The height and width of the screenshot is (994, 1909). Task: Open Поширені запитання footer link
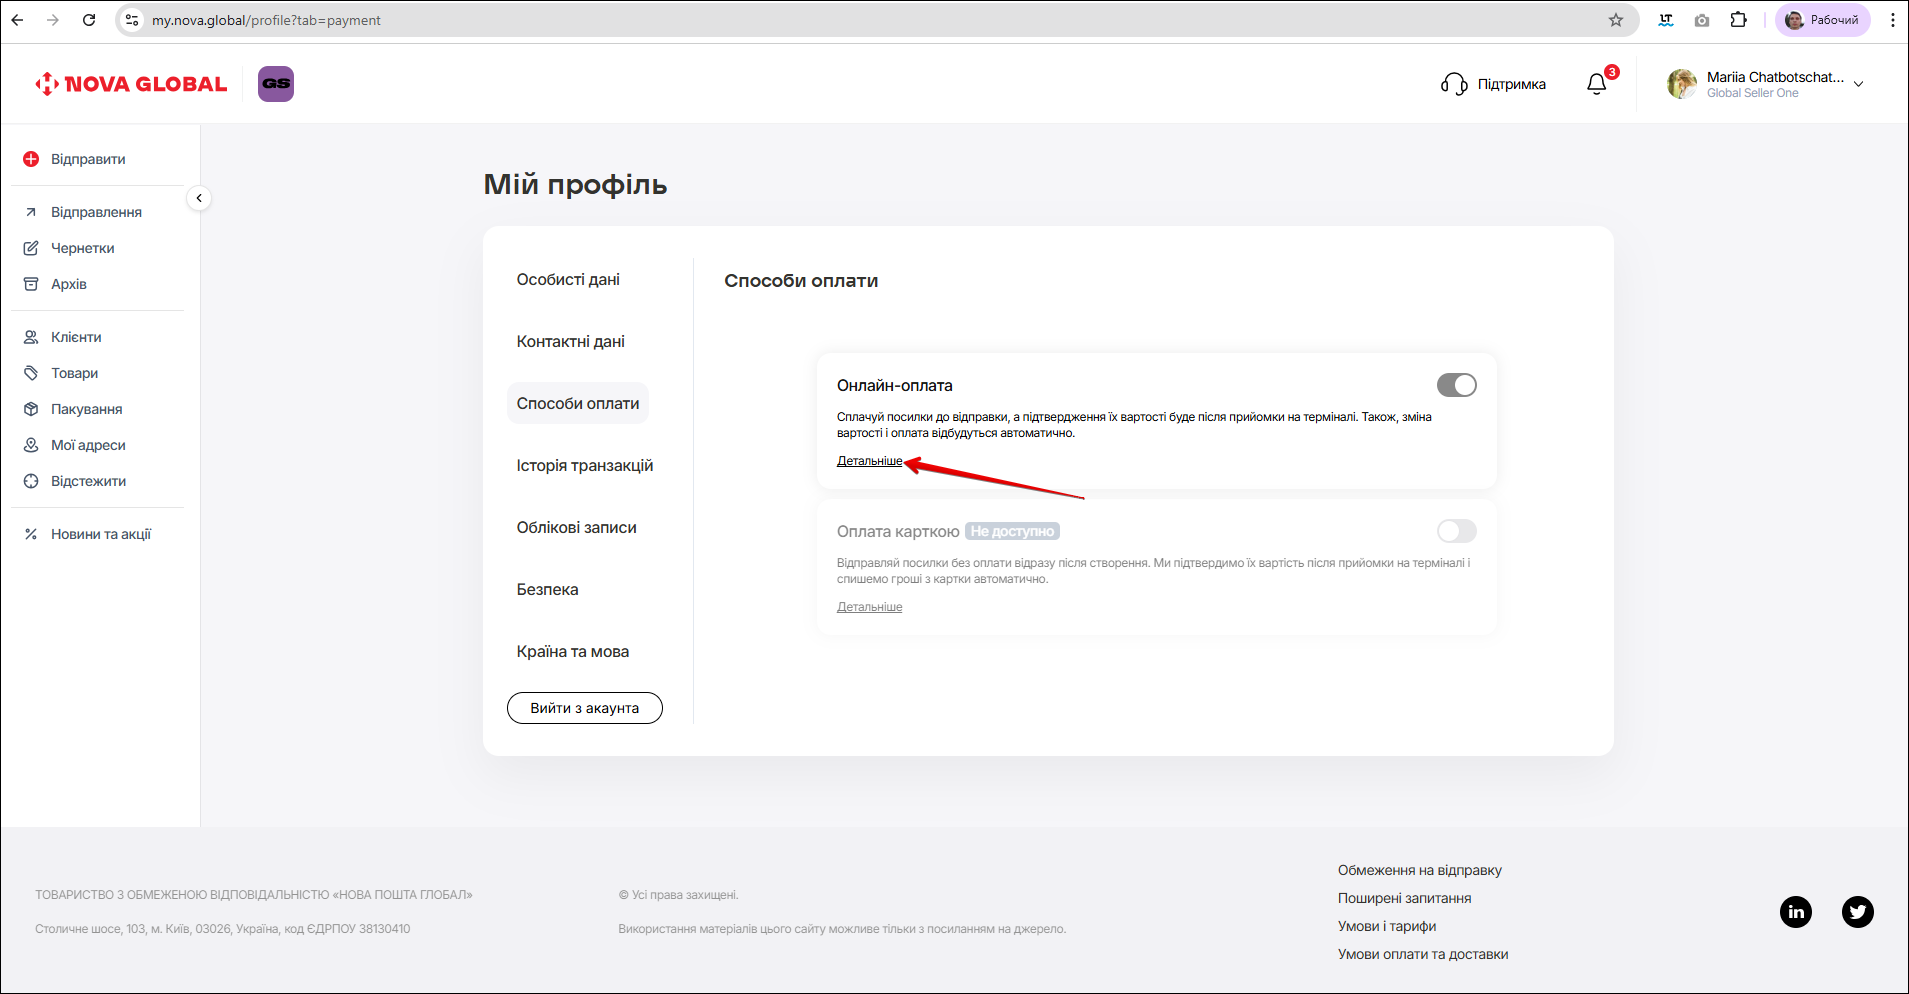click(1404, 898)
